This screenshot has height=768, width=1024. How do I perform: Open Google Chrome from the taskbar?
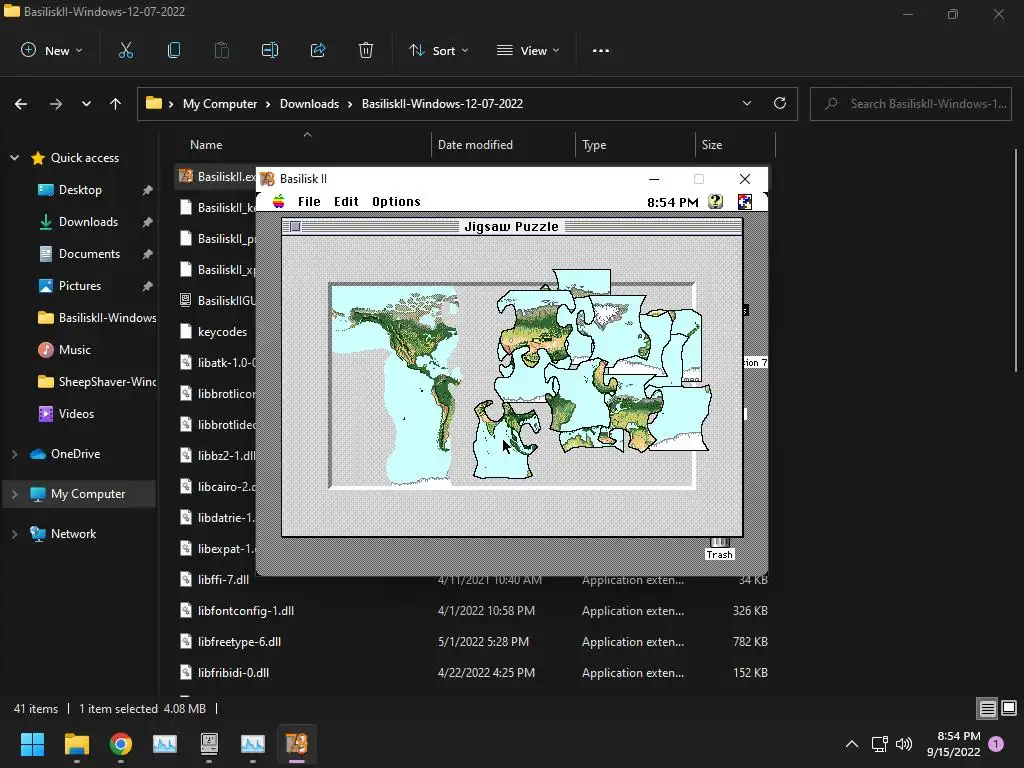pos(121,743)
